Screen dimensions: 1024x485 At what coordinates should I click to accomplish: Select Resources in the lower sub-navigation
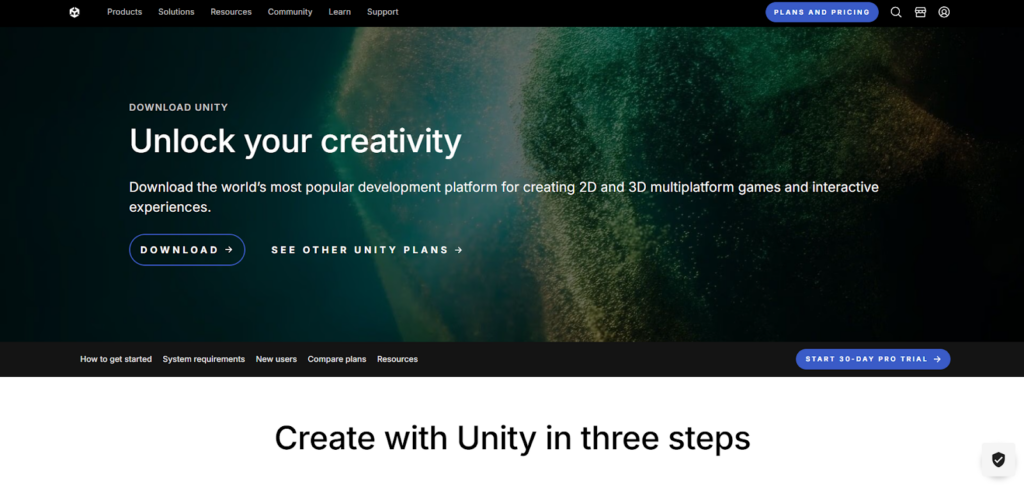tap(397, 359)
